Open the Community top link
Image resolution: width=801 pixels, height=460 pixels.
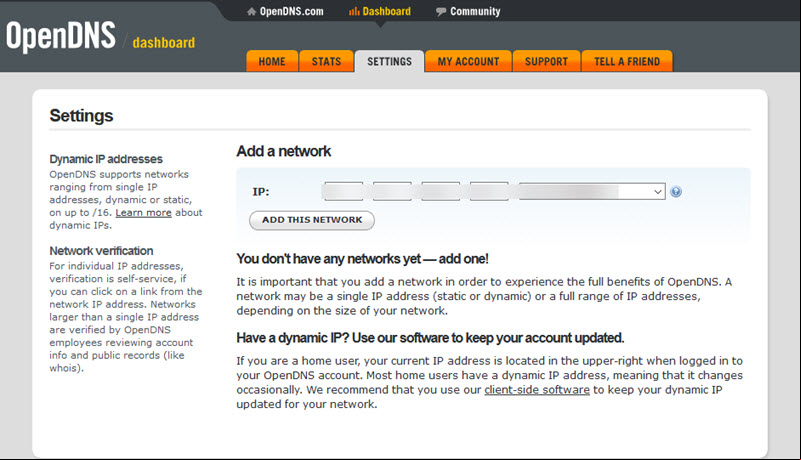pyautogui.click(x=475, y=11)
